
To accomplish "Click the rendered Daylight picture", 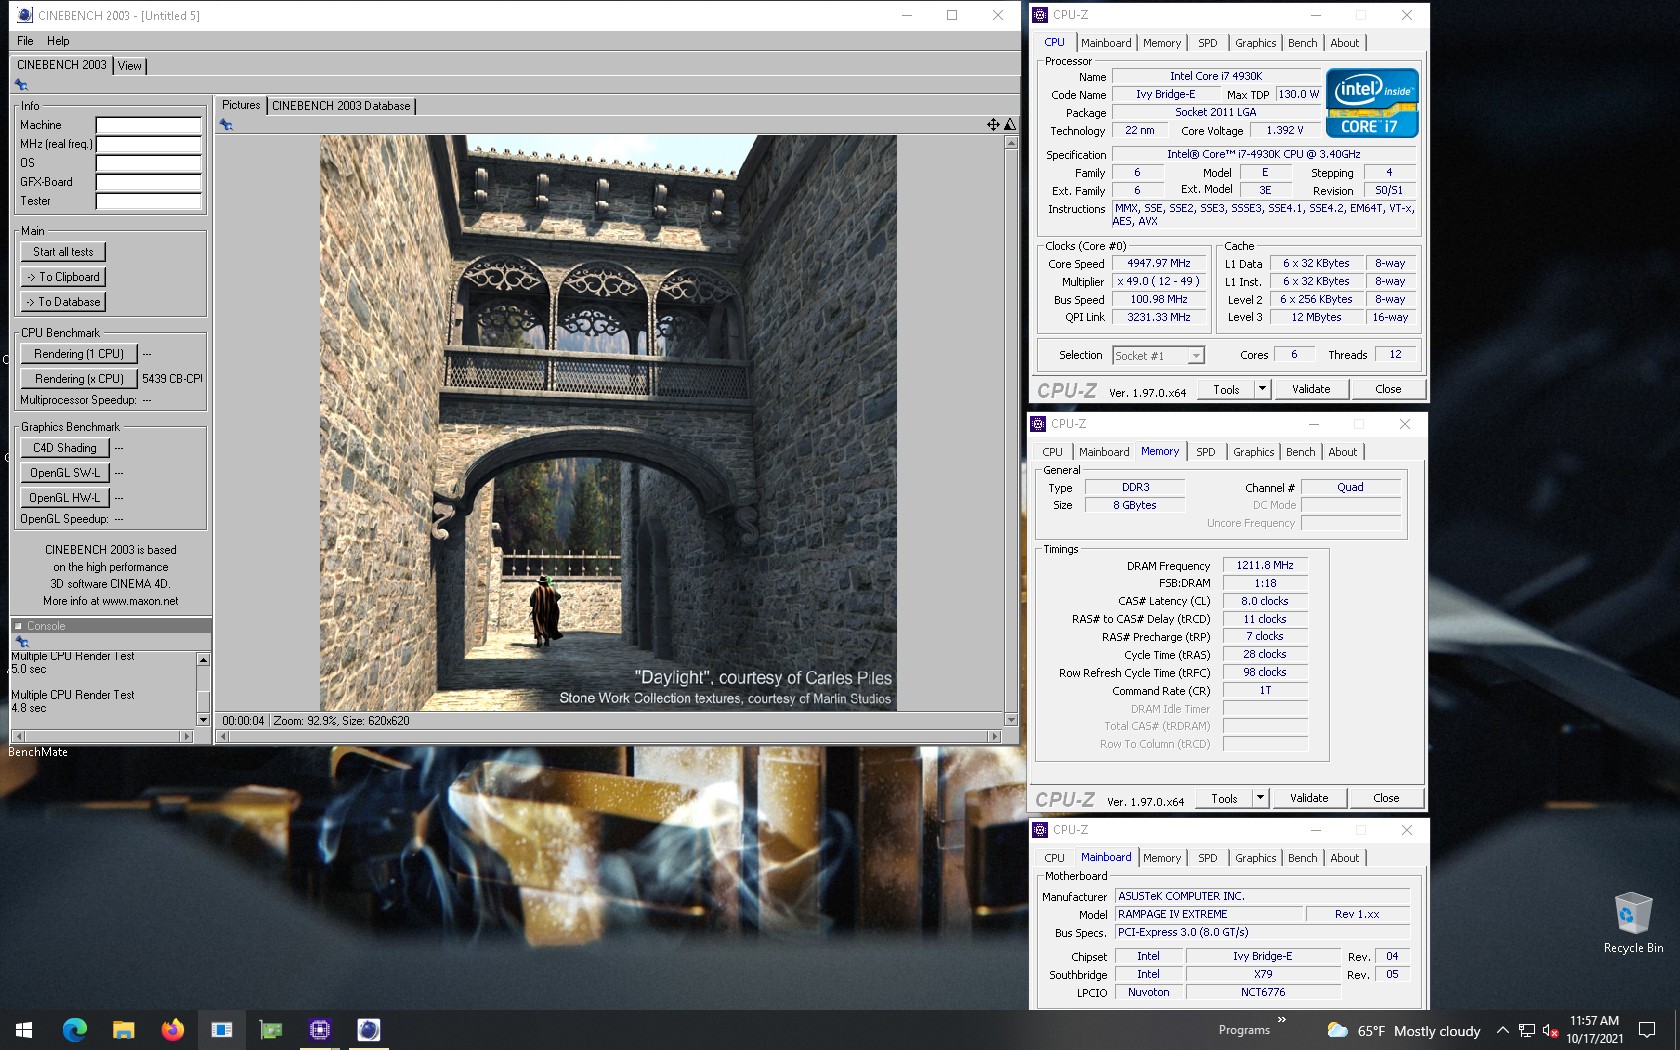I will pyautogui.click(x=608, y=423).
